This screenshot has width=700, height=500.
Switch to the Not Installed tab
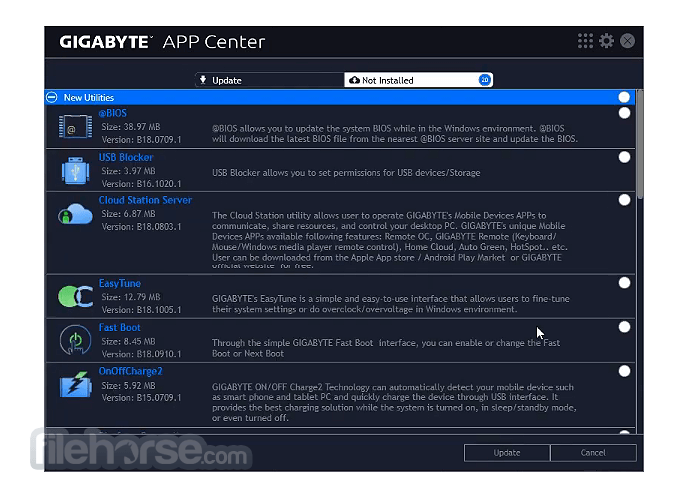(418, 80)
